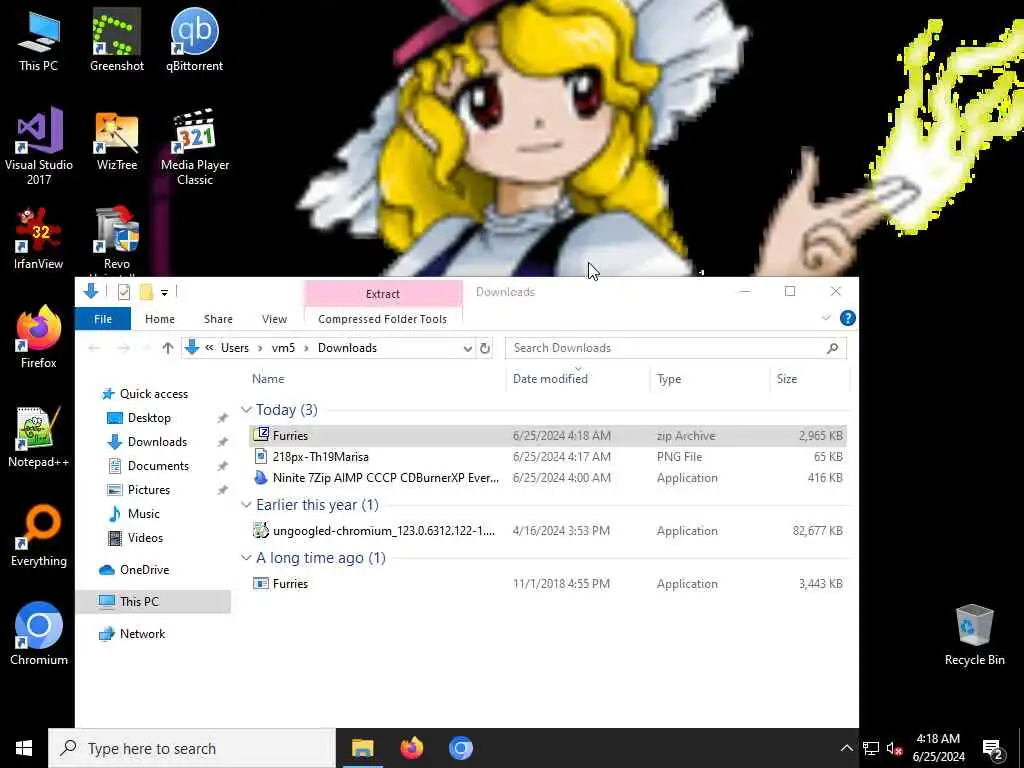Launch Firefox from the desktop
This screenshot has height=768, width=1024.
(39, 338)
